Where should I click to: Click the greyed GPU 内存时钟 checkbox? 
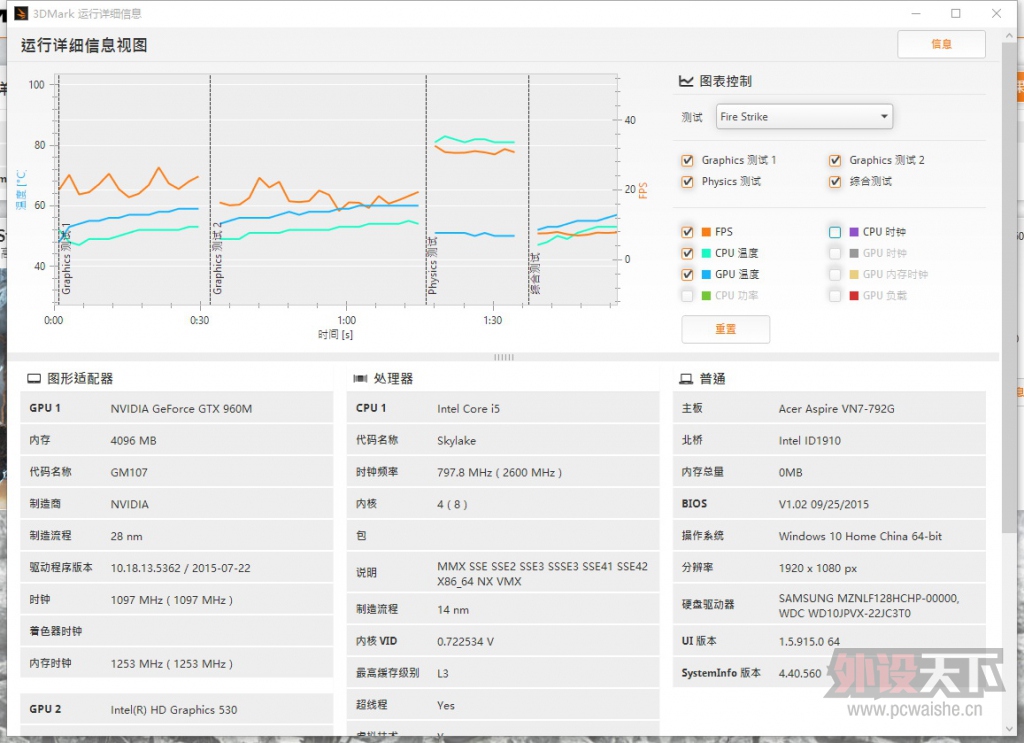tap(835, 274)
